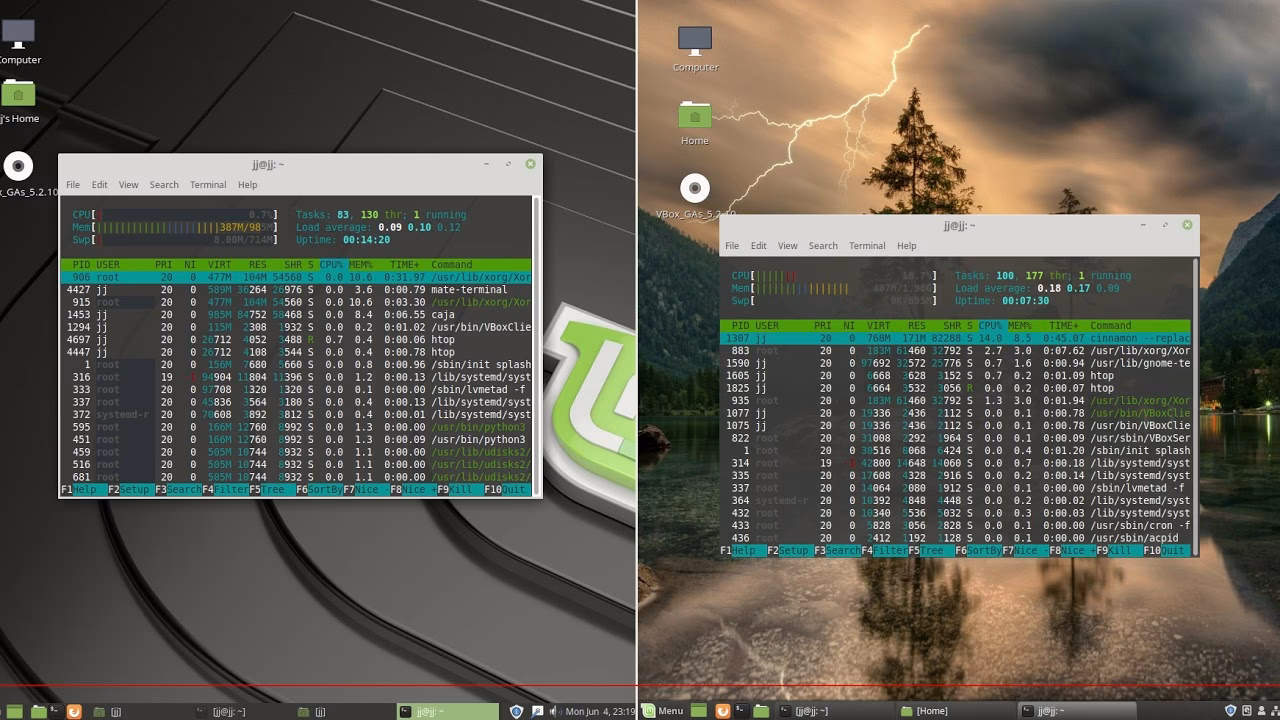1280x720 pixels.
Task: Click files launcher in right taskbar
Action: (761, 711)
